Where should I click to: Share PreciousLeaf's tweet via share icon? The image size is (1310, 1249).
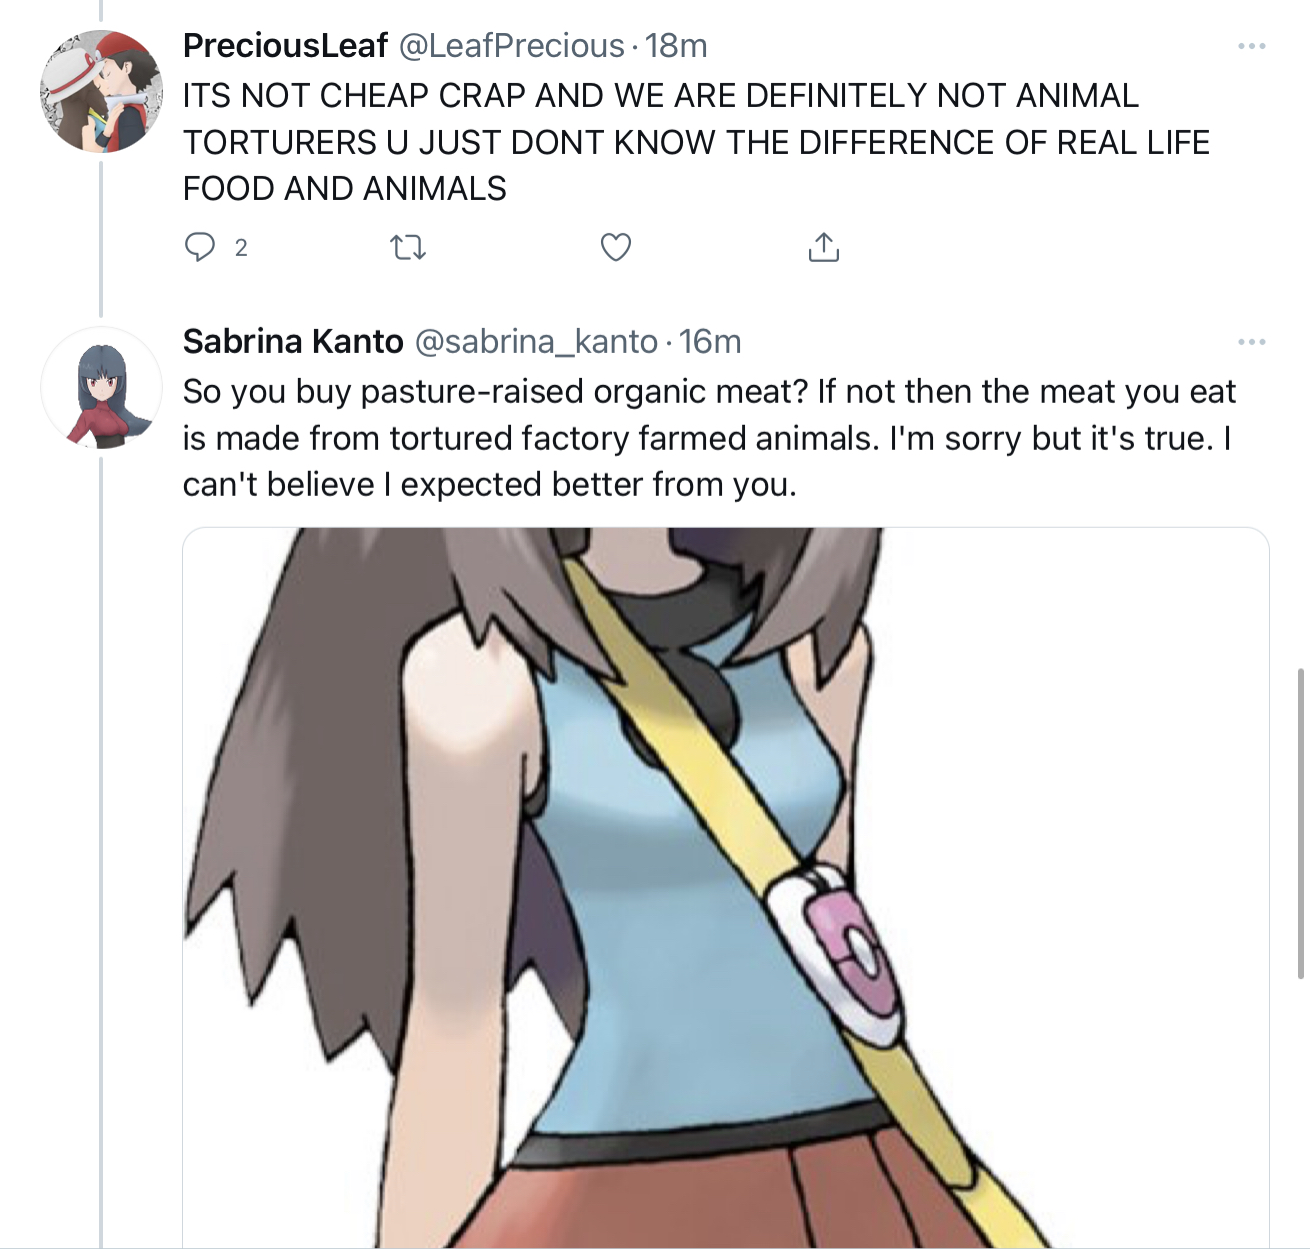tap(823, 247)
